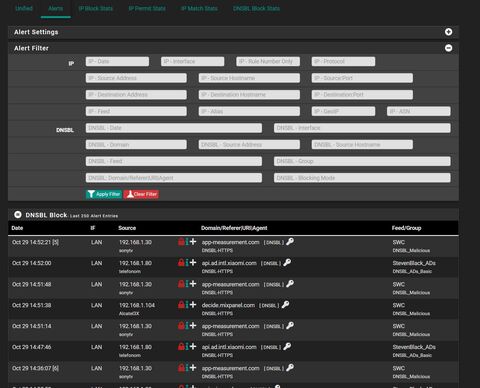Focus the IP - Source Hostname field
Viewport: 480px width, 388px height.
pyautogui.click(x=249, y=78)
